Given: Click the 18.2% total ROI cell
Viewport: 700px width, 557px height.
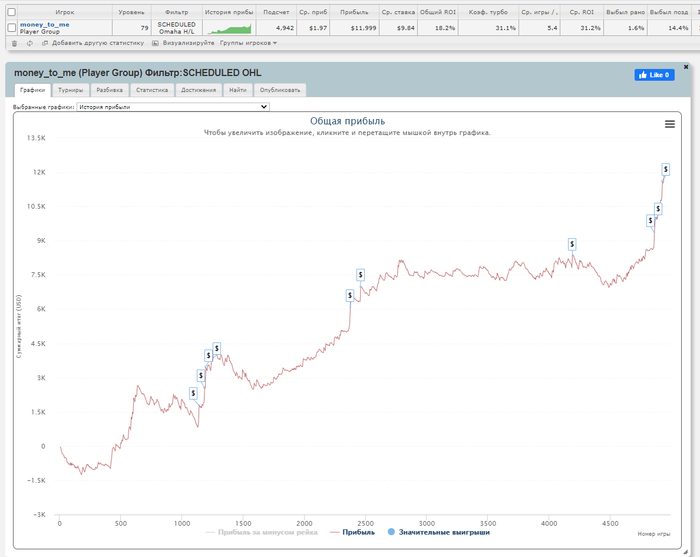Looking at the screenshot, I should (438, 28).
